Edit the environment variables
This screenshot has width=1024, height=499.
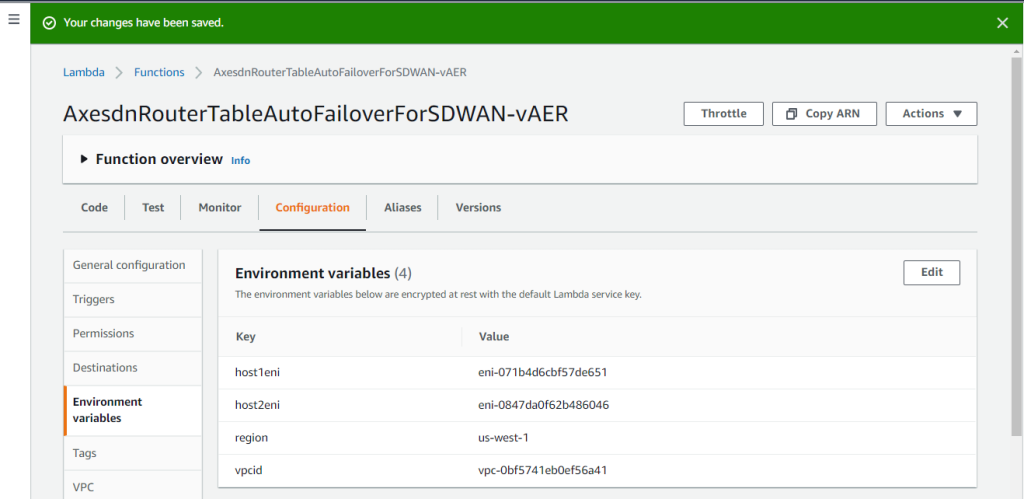[x=931, y=272]
